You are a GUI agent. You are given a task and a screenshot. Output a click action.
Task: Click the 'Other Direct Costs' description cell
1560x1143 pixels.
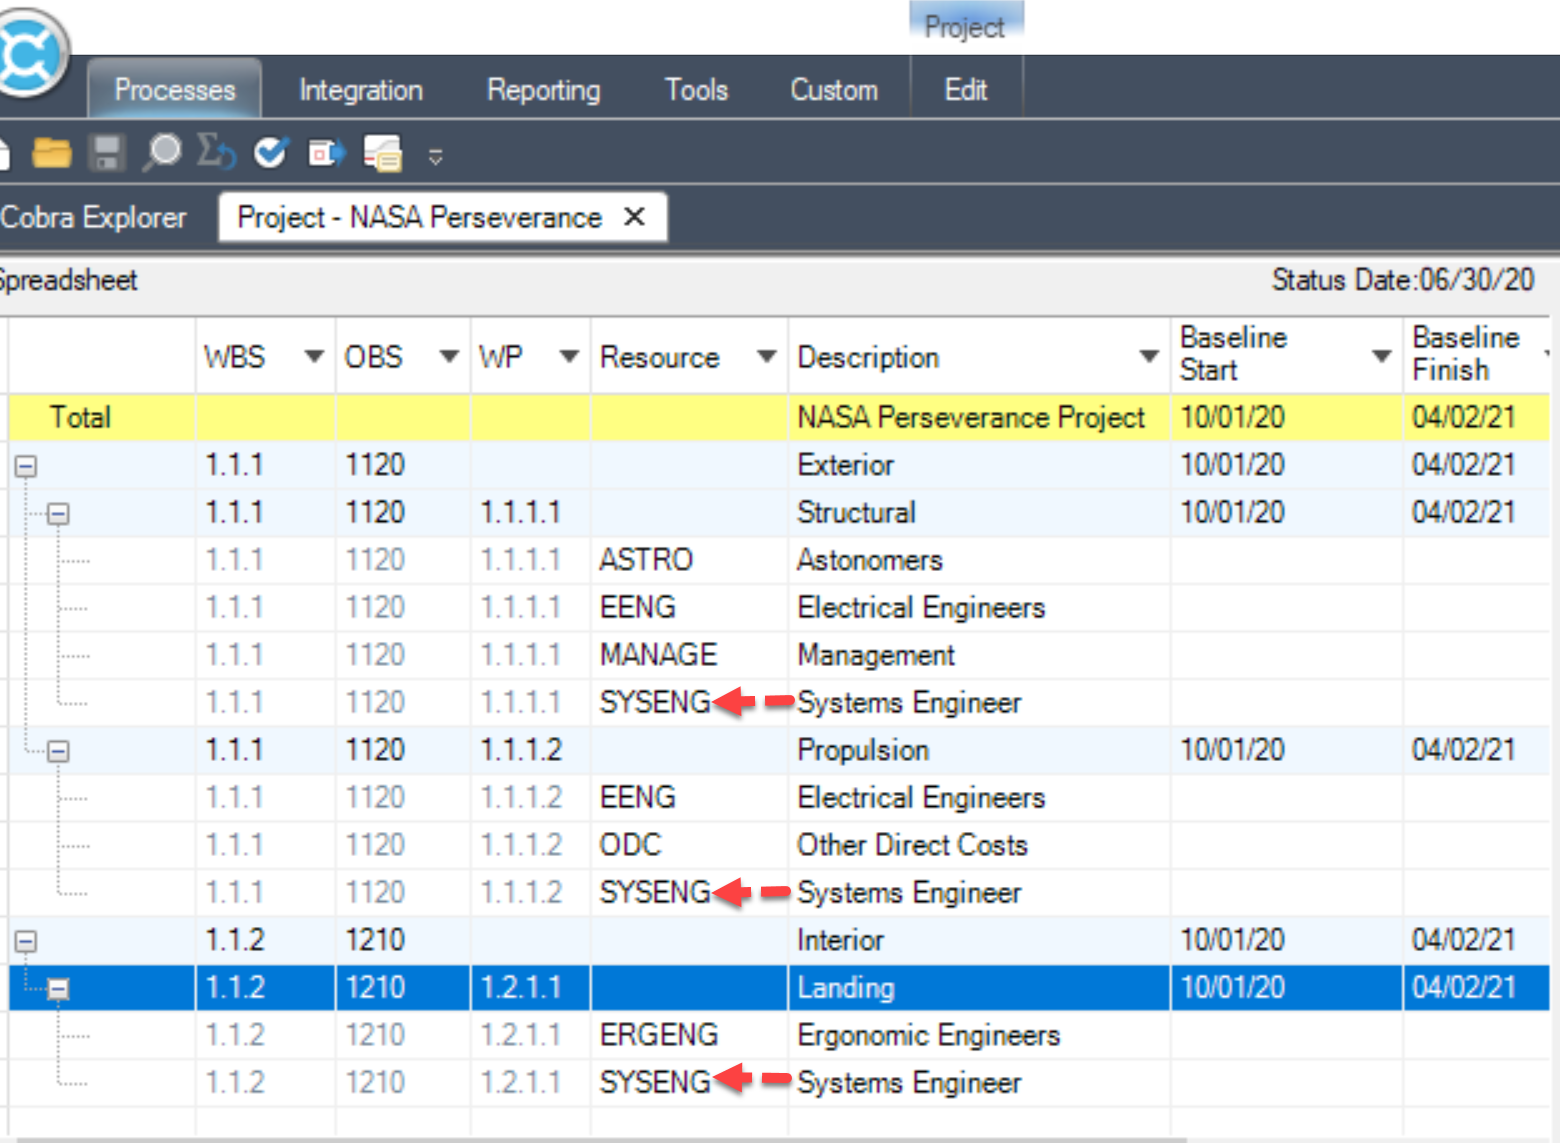click(979, 845)
